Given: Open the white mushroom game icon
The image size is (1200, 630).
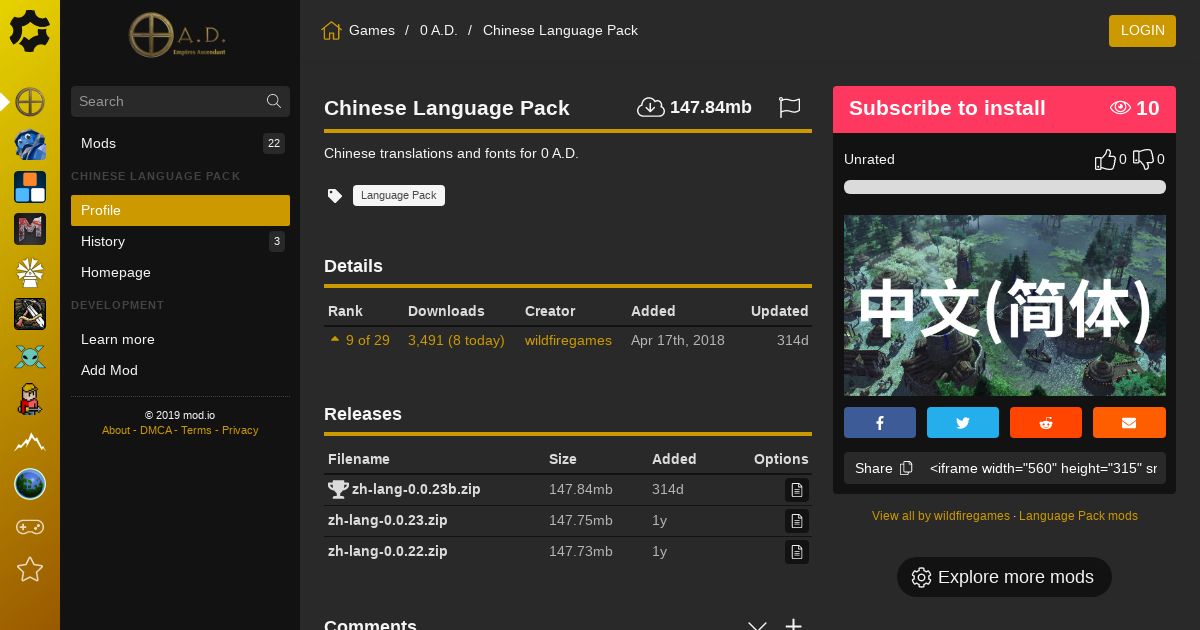Looking at the screenshot, I should (x=30, y=272).
